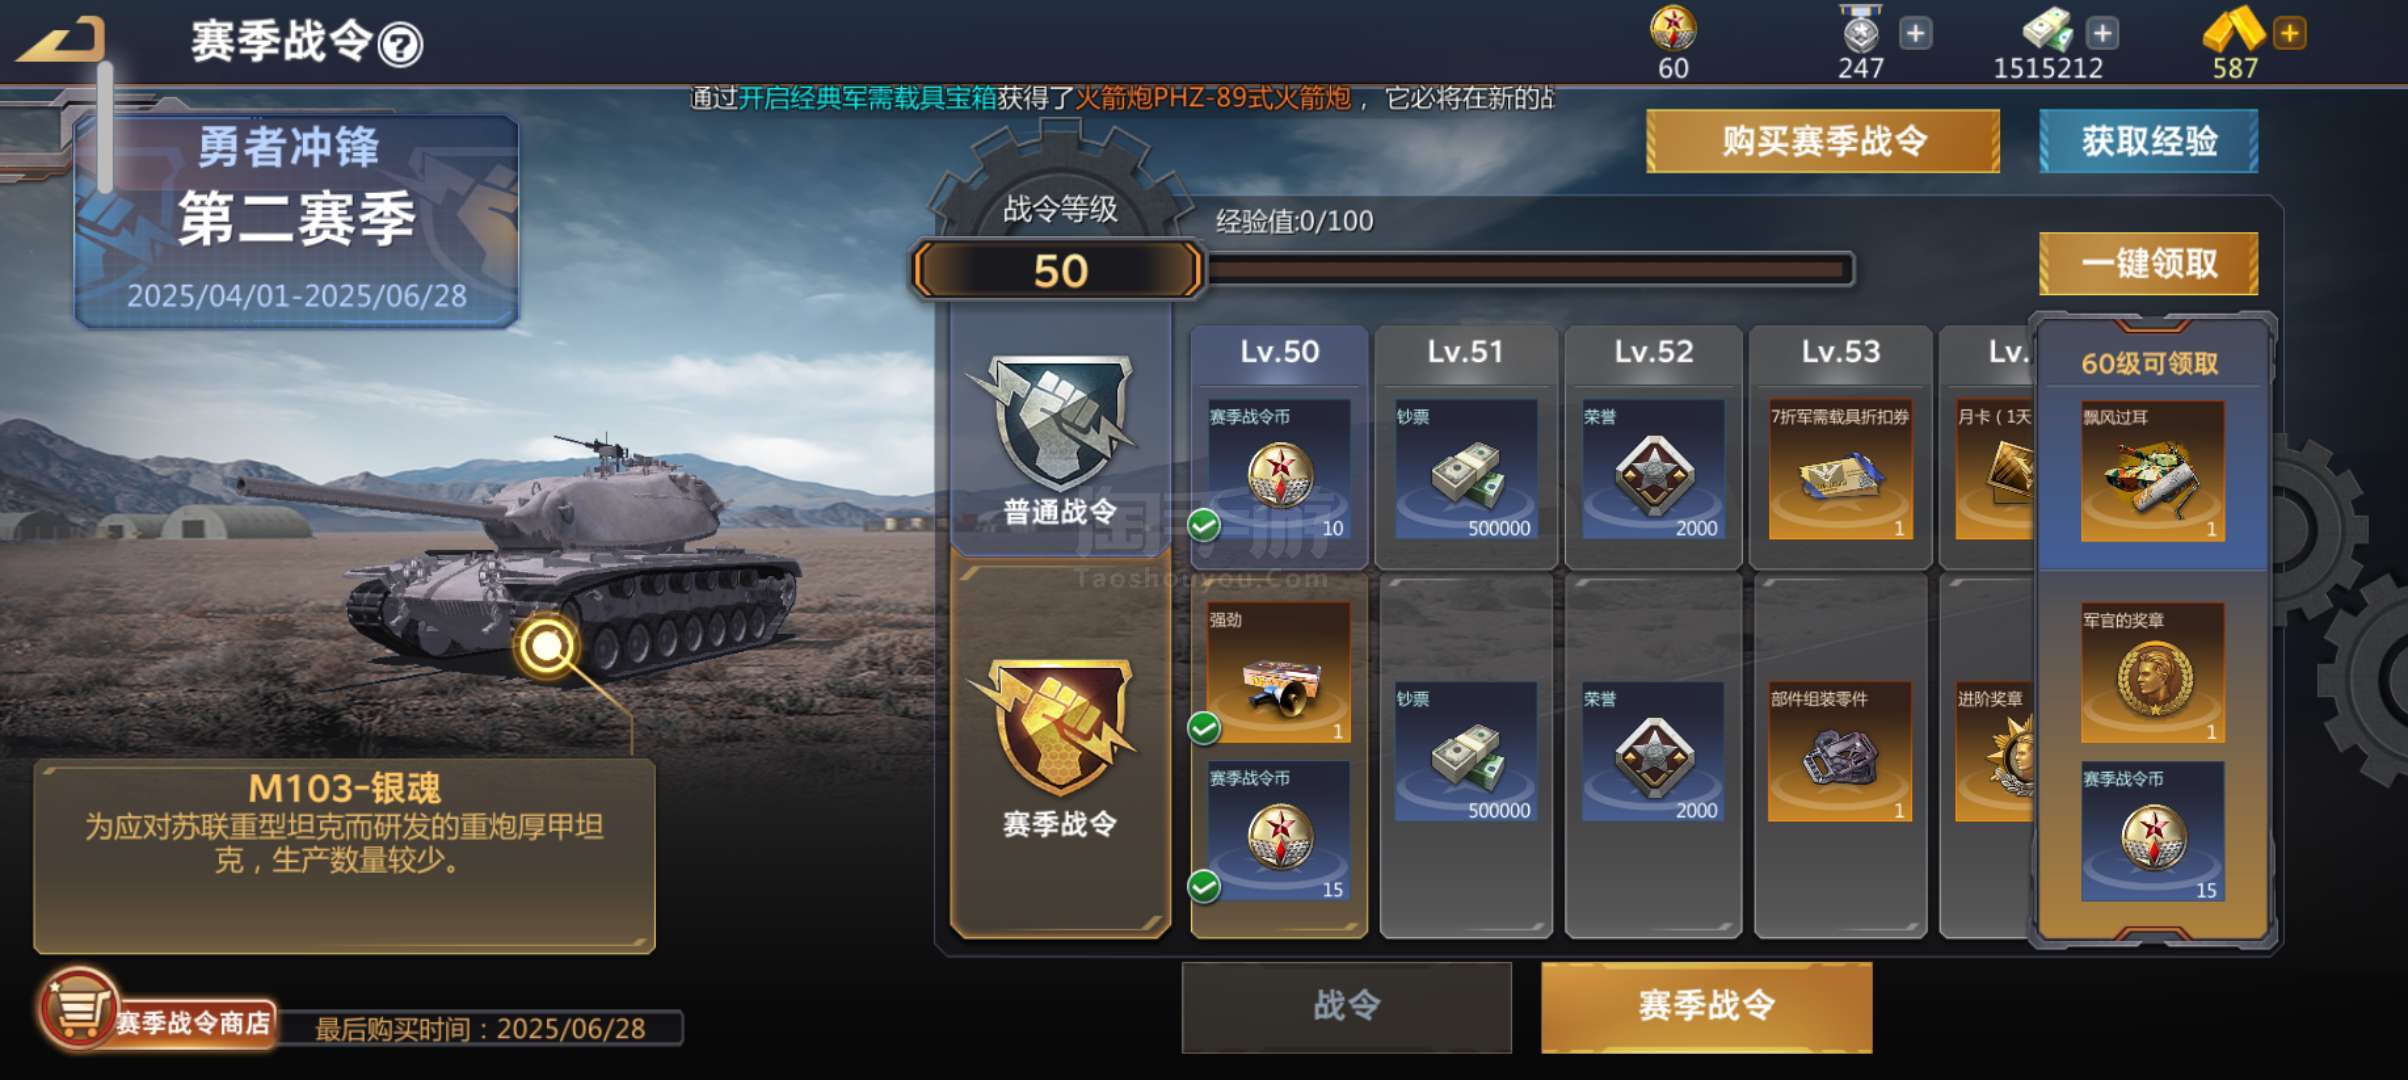Switch to the 赛季战令 bottom tab
The image size is (2408, 1080).
[x=1706, y=1006]
